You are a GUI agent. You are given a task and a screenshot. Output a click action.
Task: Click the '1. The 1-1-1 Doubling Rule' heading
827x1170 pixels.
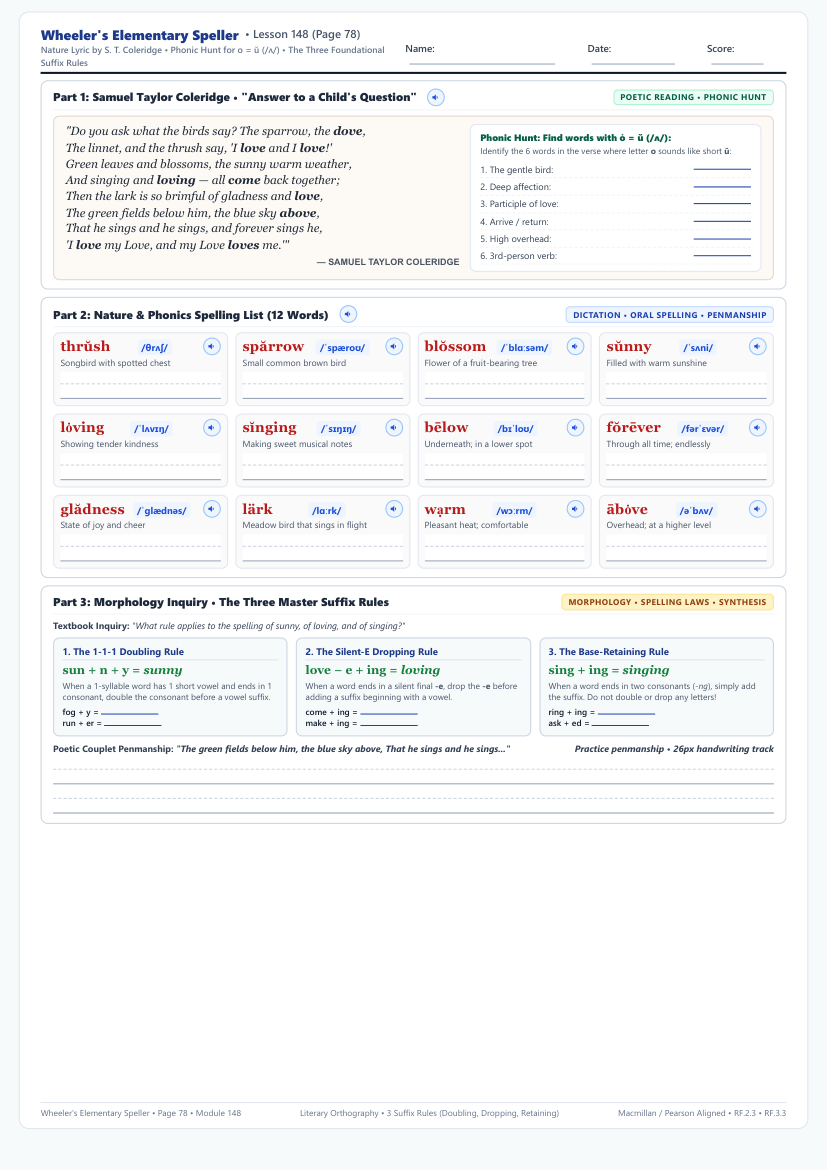123,651
